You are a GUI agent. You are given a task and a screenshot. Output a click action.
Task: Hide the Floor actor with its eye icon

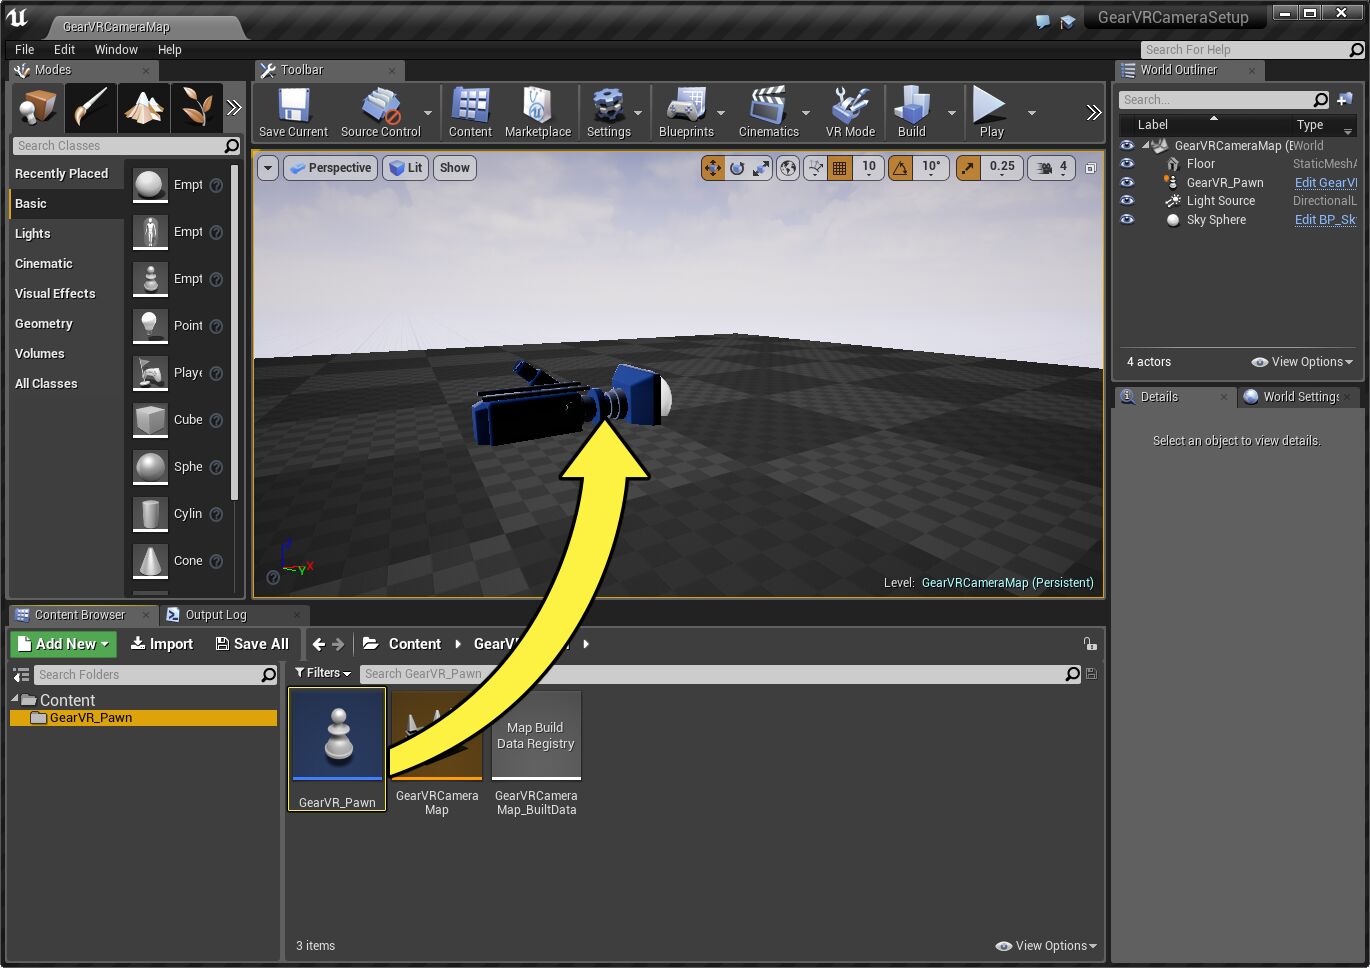[1127, 164]
